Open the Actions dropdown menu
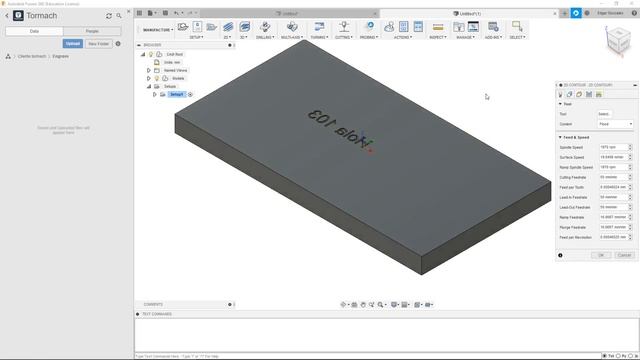 coord(403,37)
